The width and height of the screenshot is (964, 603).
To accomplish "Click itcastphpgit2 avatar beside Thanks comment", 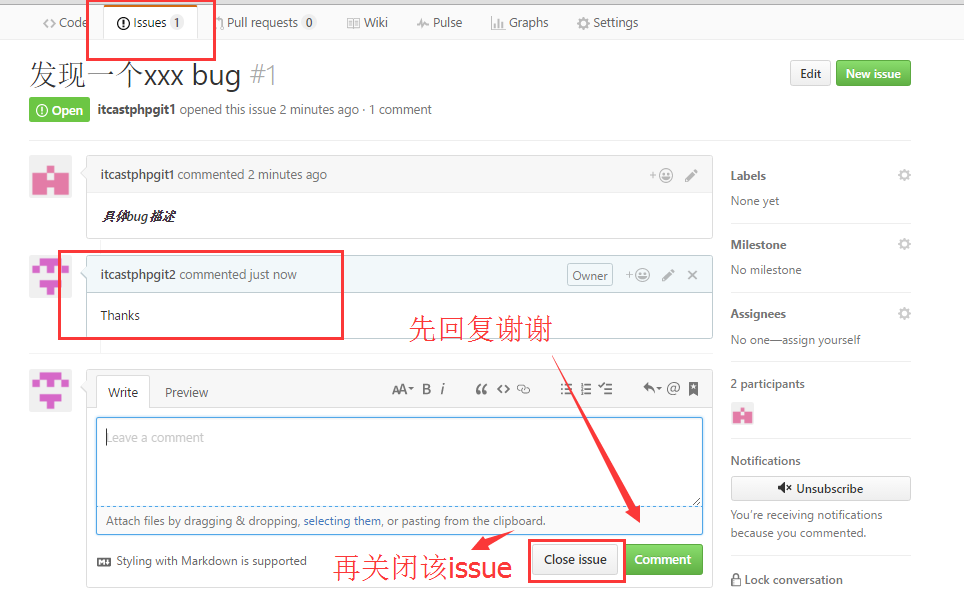I will (x=50, y=277).
